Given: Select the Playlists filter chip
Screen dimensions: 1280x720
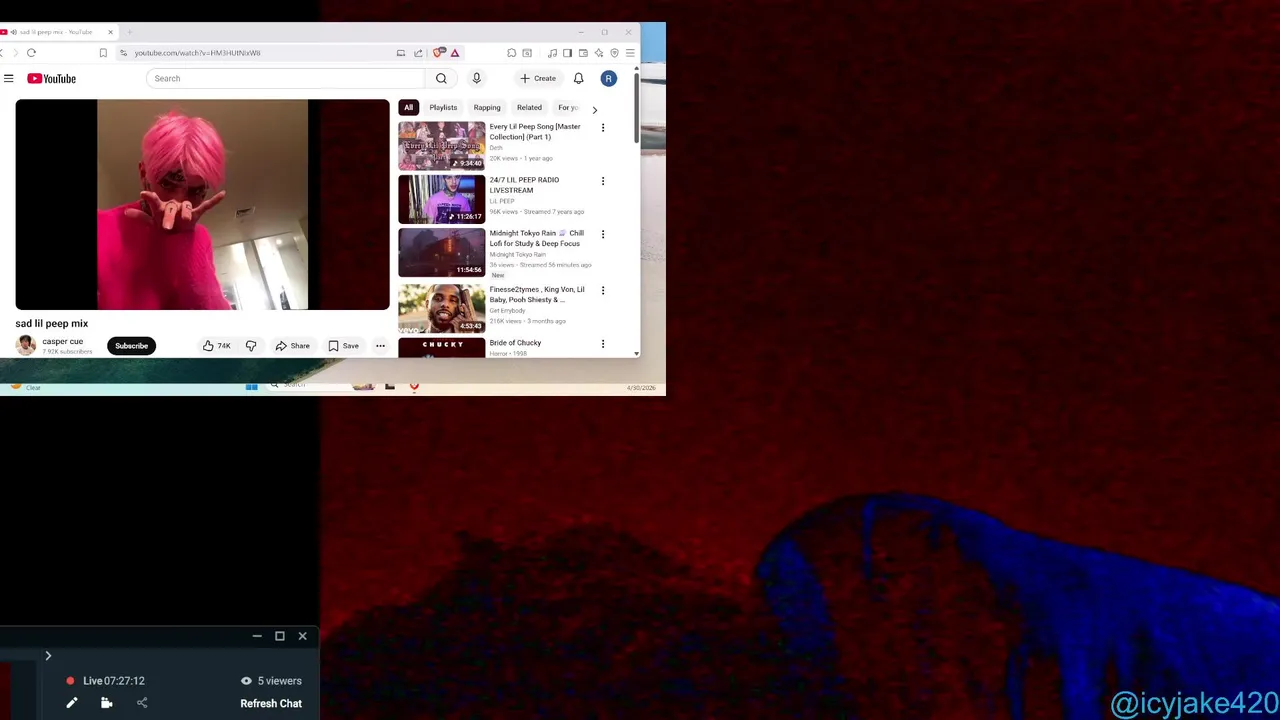Looking at the screenshot, I should [x=443, y=107].
